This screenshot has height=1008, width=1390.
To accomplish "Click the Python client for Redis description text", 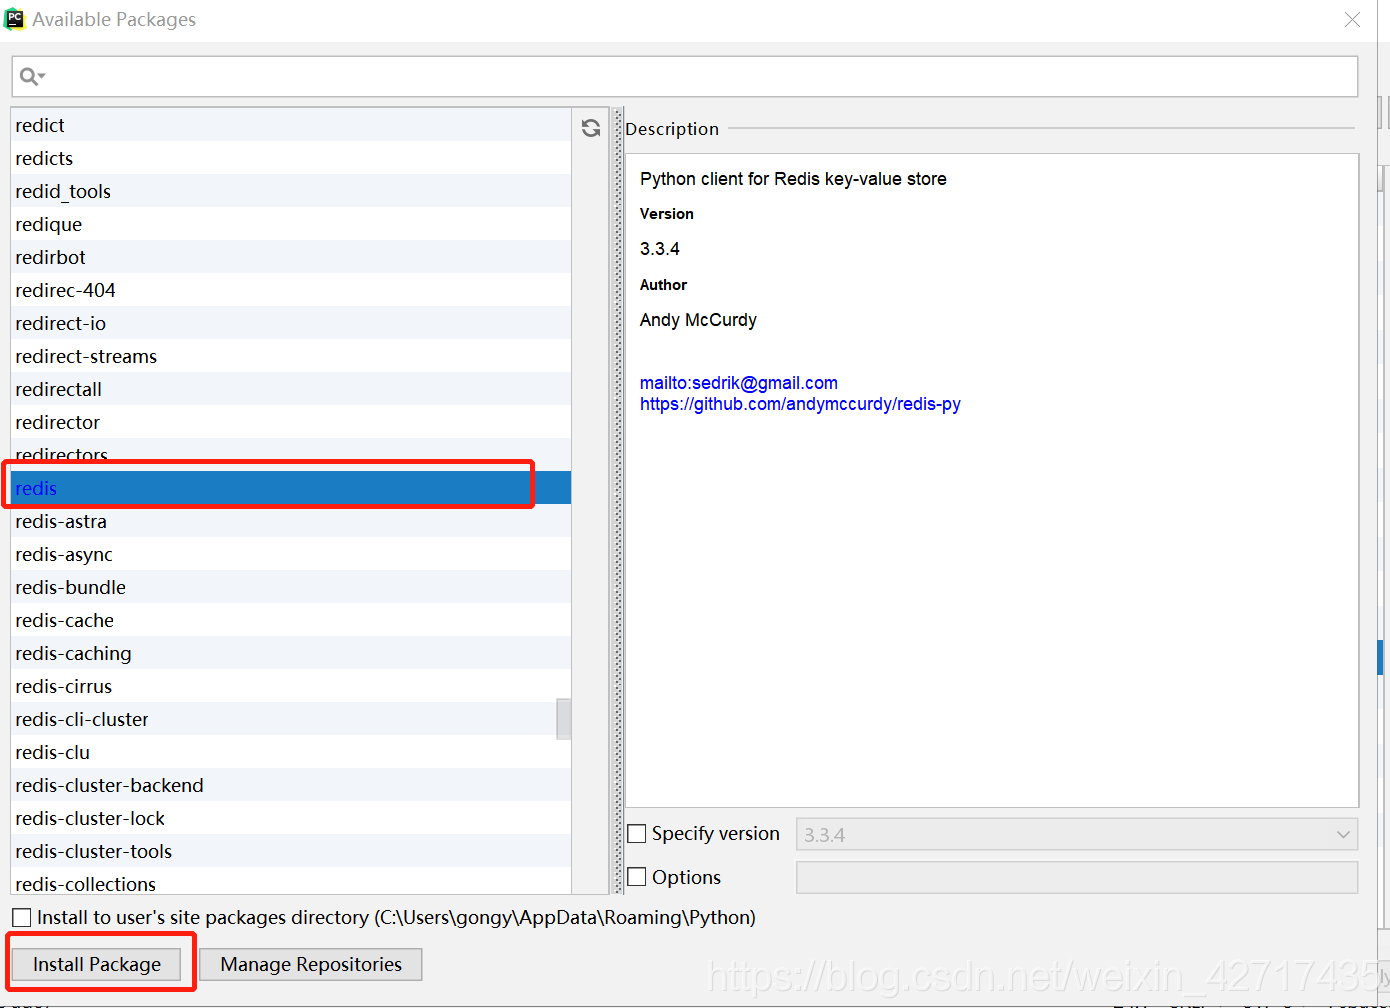I will point(793,179).
